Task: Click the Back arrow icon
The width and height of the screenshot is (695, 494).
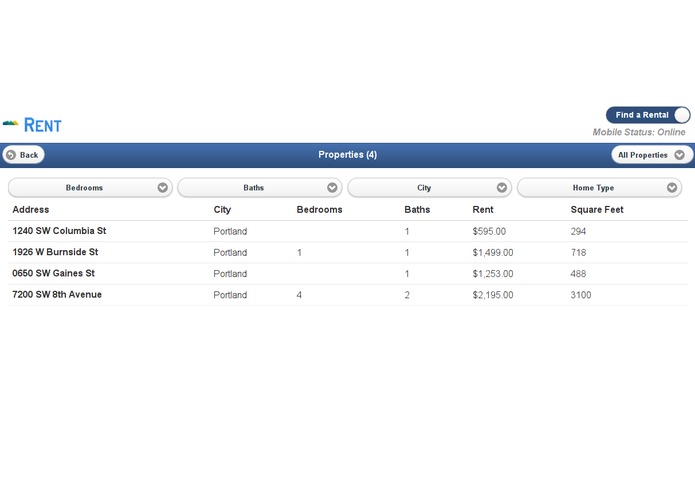Action: [x=11, y=155]
